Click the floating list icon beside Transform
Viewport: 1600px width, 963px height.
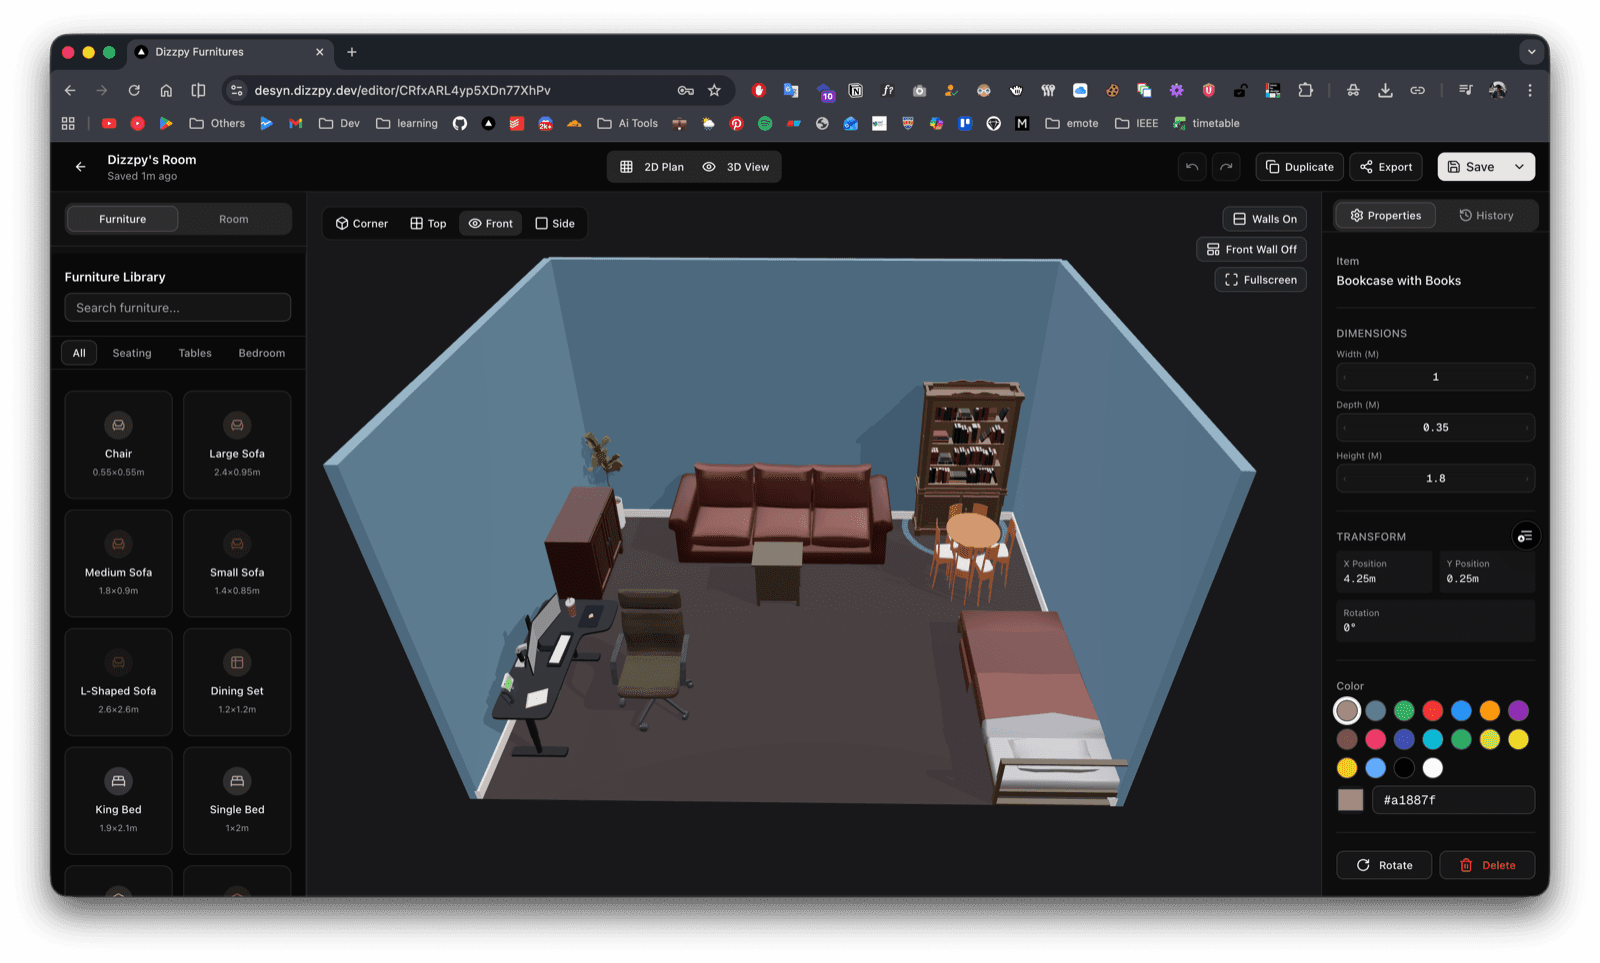pyautogui.click(x=1525, y=537)
